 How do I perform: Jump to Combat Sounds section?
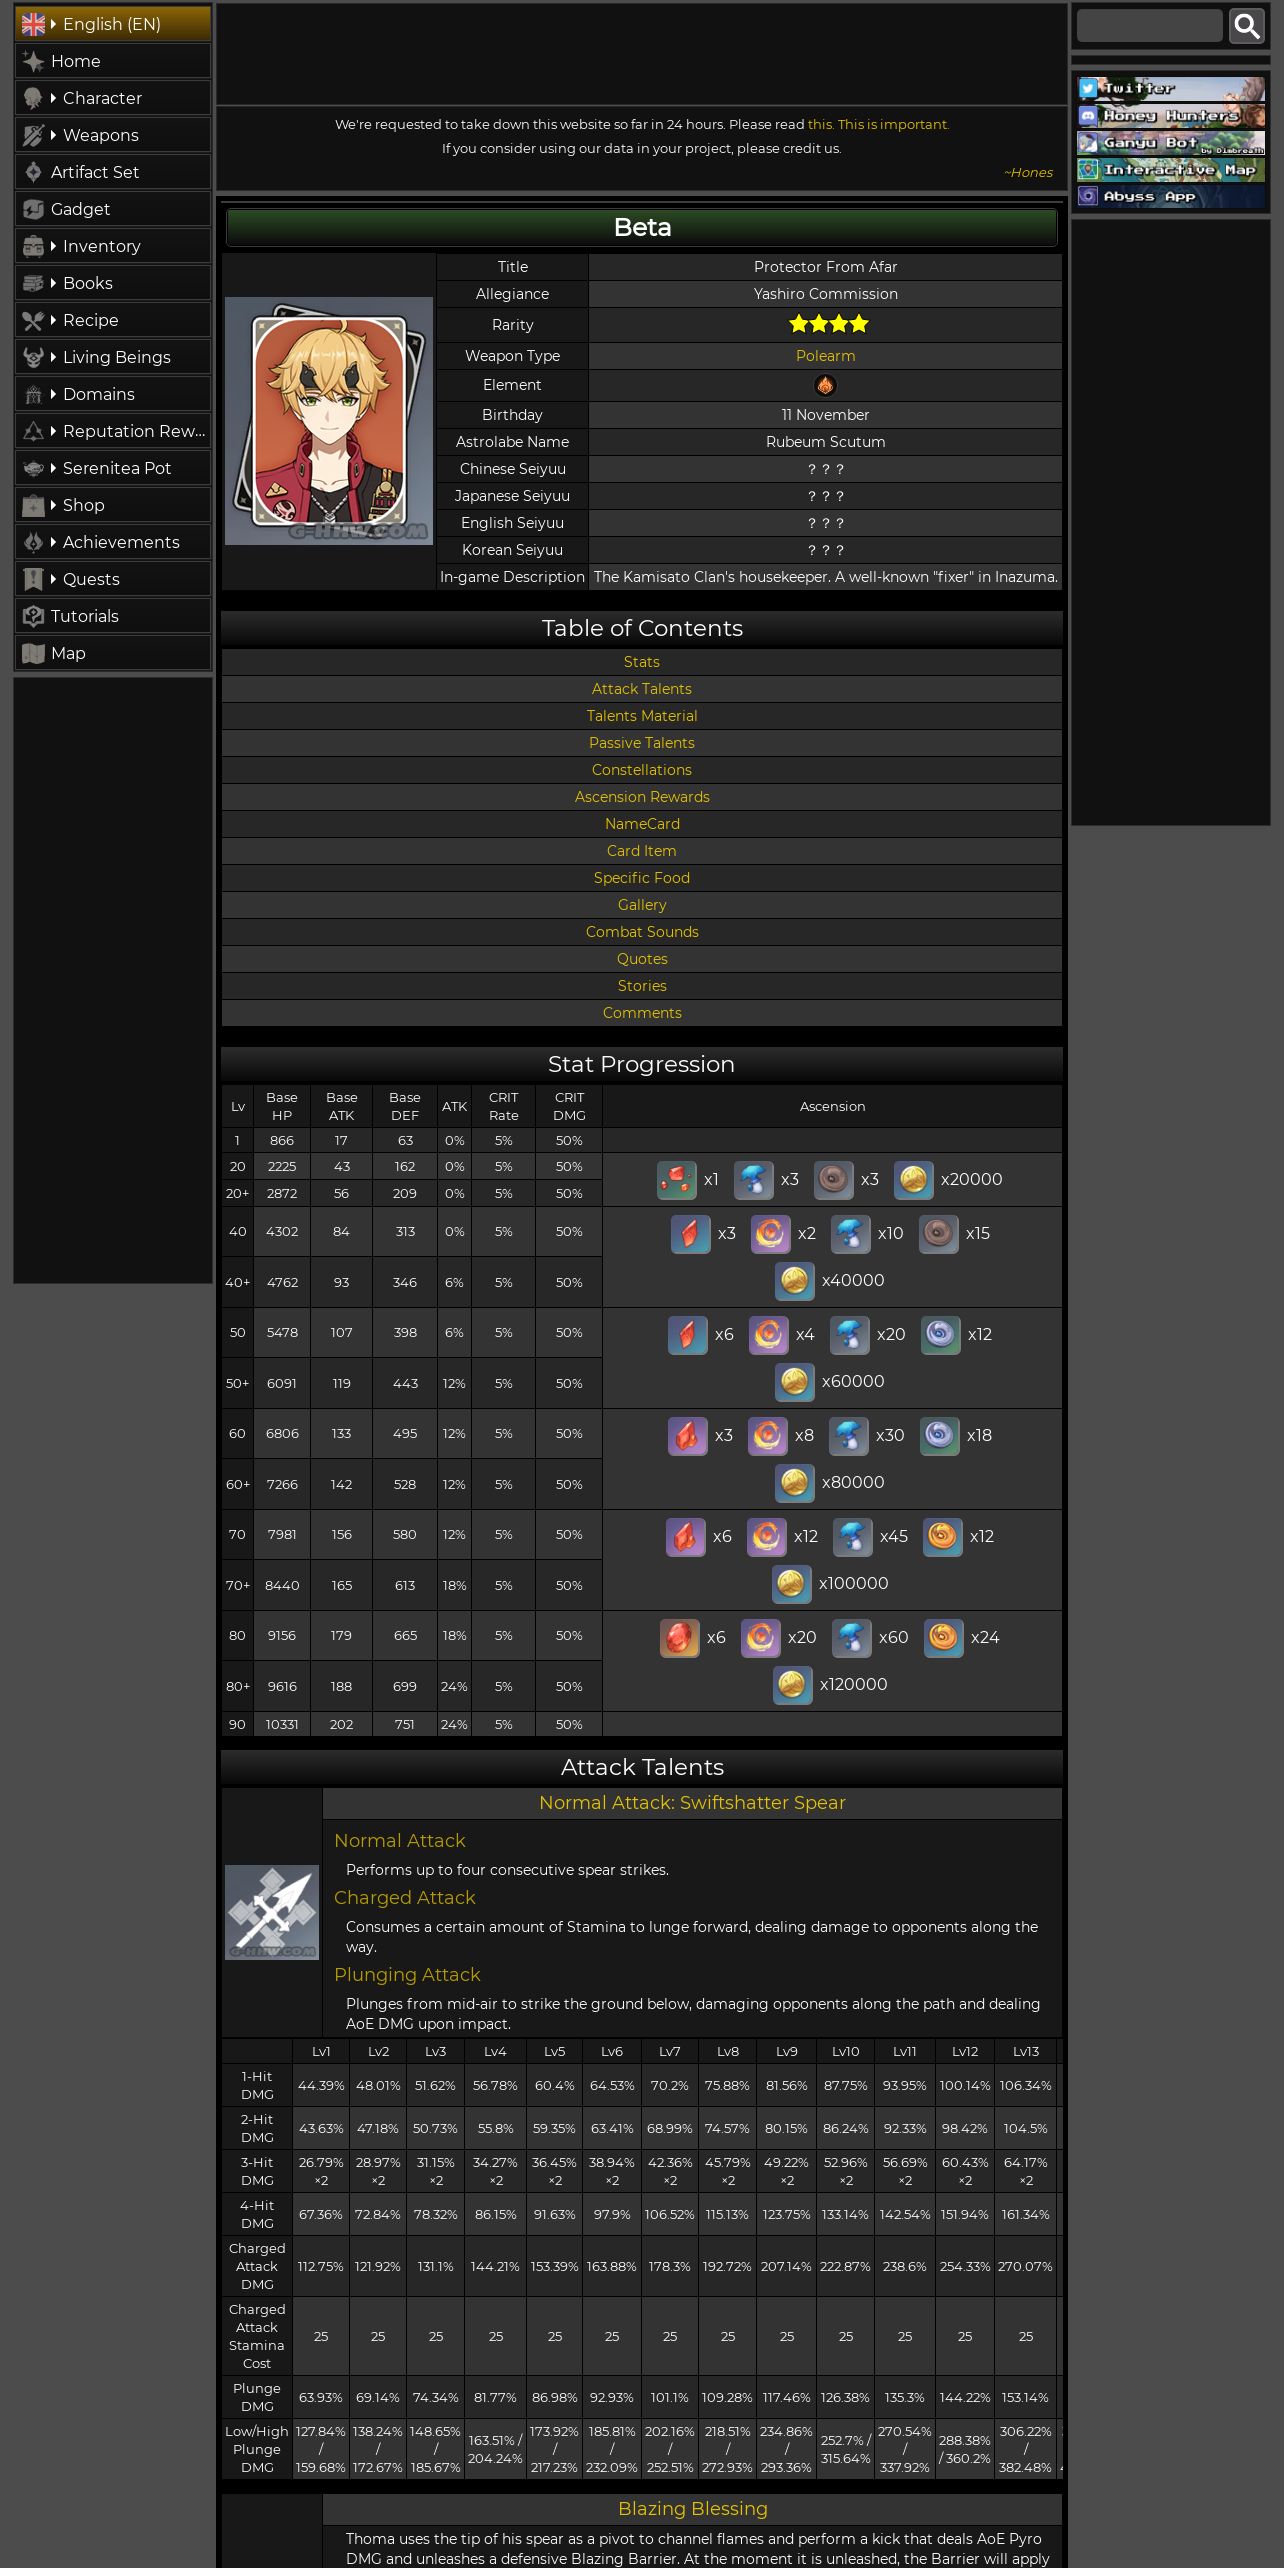(642, 932)
